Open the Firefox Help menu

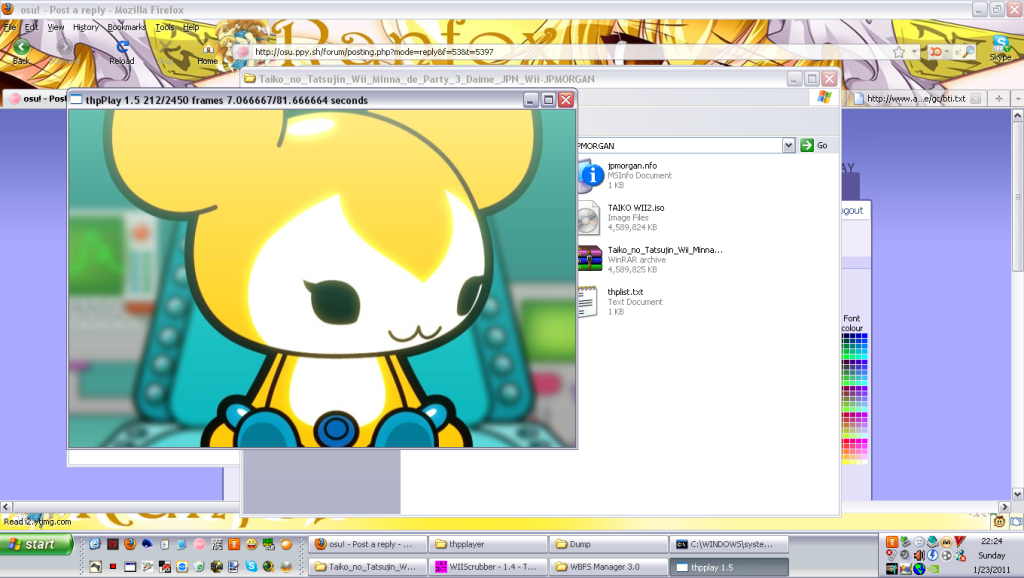click(191, 27)
